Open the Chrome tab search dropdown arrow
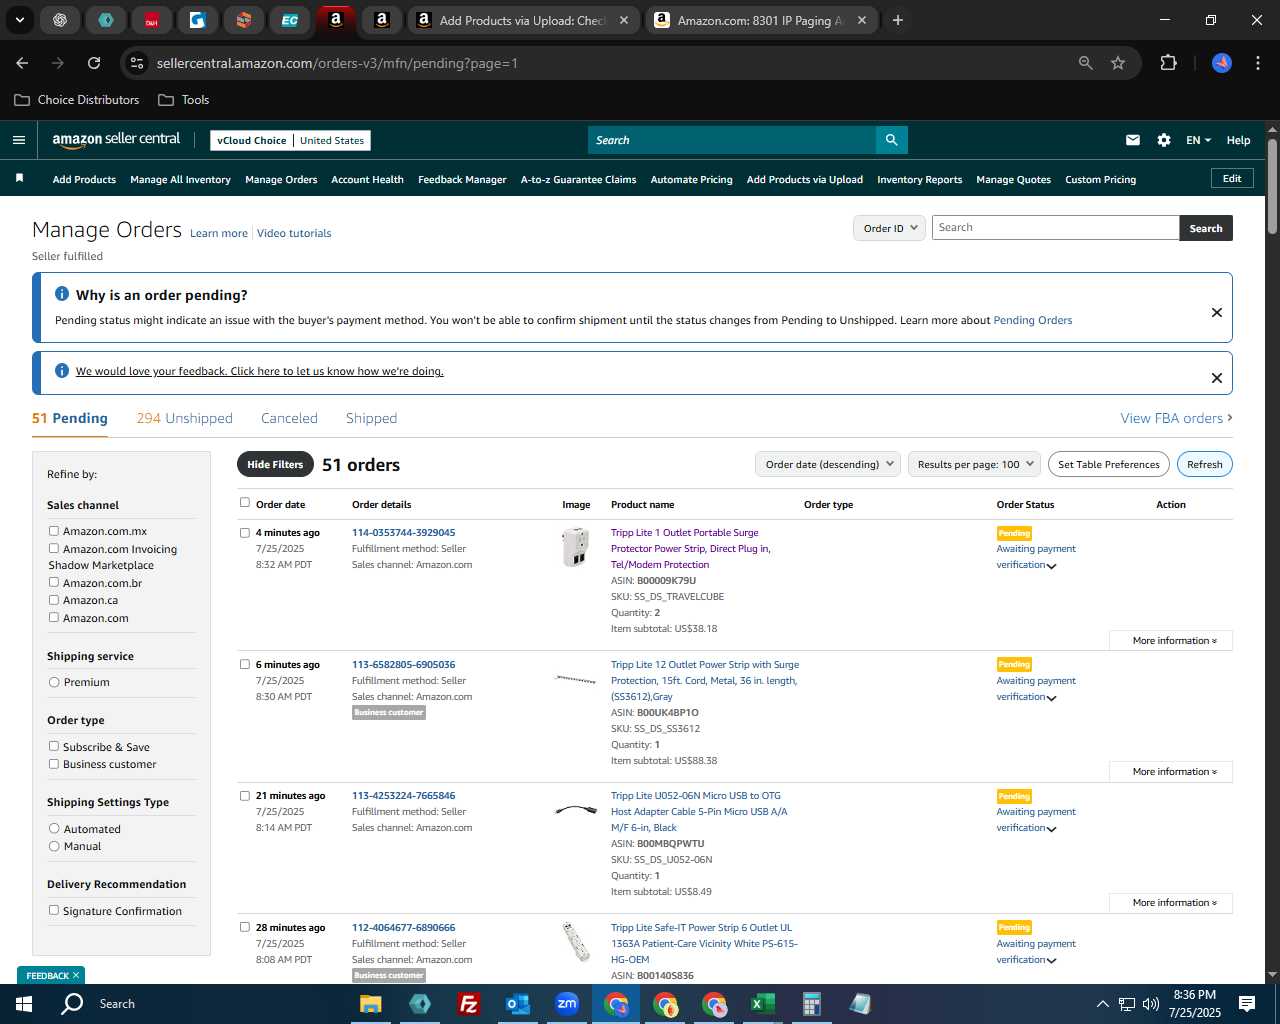Image resolution: width=1280 pixels, height=1024 pixels. pos(19,20)
